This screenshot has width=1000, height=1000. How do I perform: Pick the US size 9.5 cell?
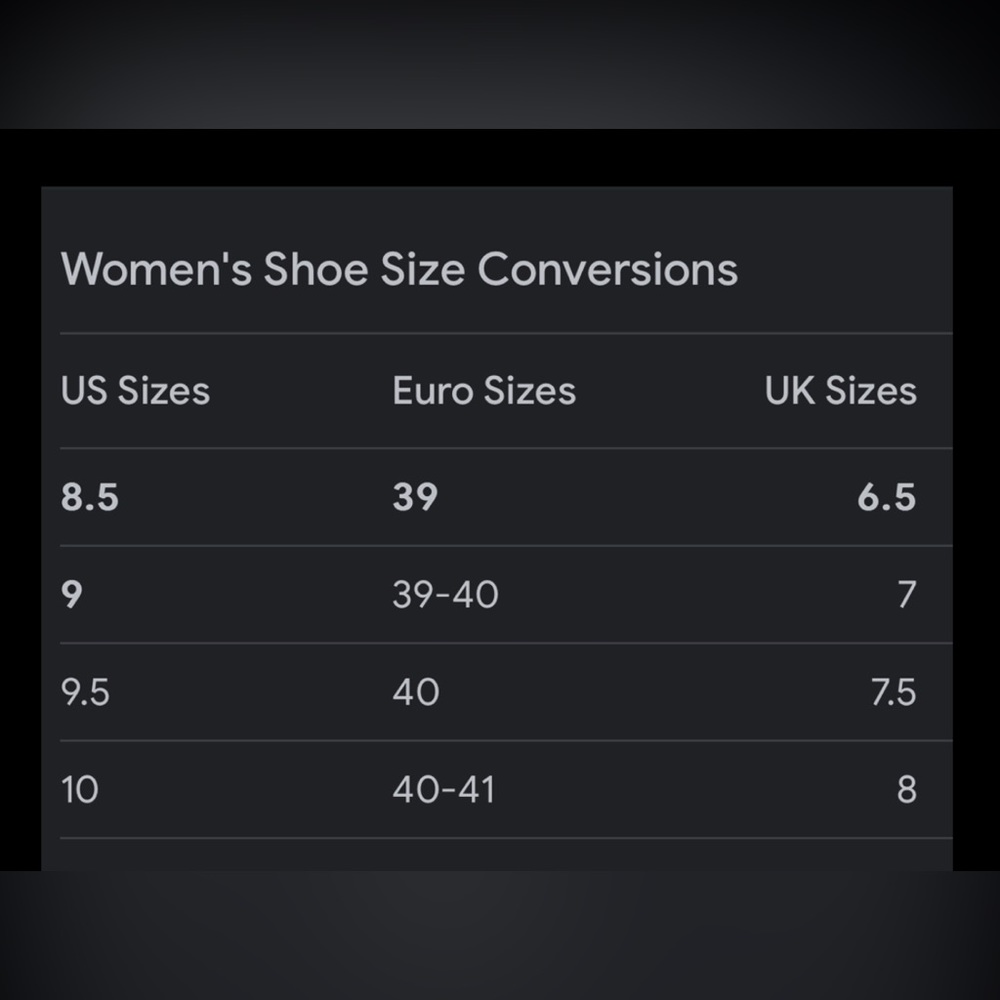85,692
